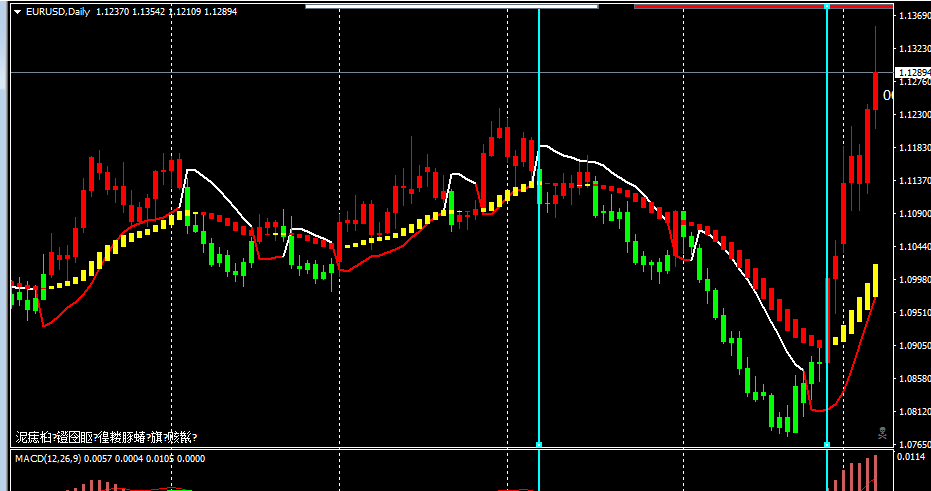931x491 pixels.
Task: Select the right cyan line's bottom handle
Action: 827,444
